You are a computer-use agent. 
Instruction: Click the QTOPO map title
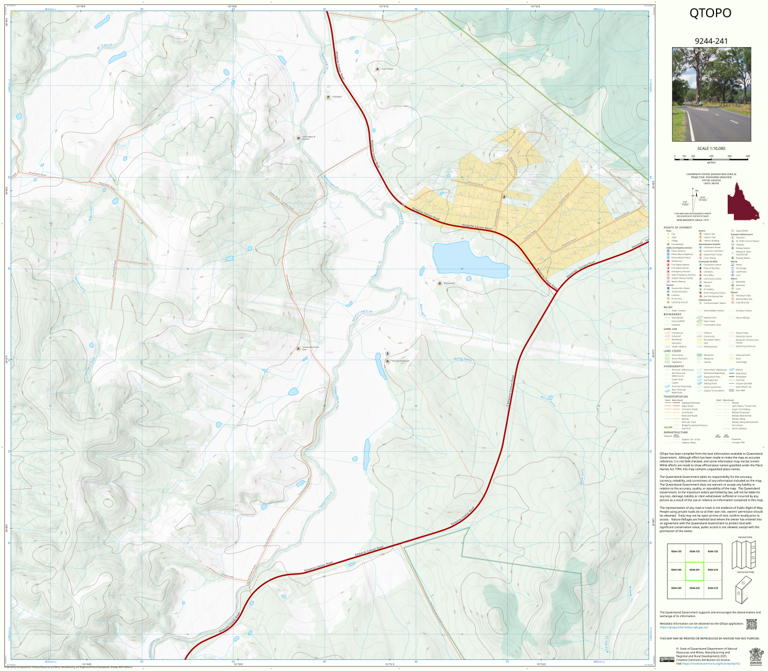[710, 13]
